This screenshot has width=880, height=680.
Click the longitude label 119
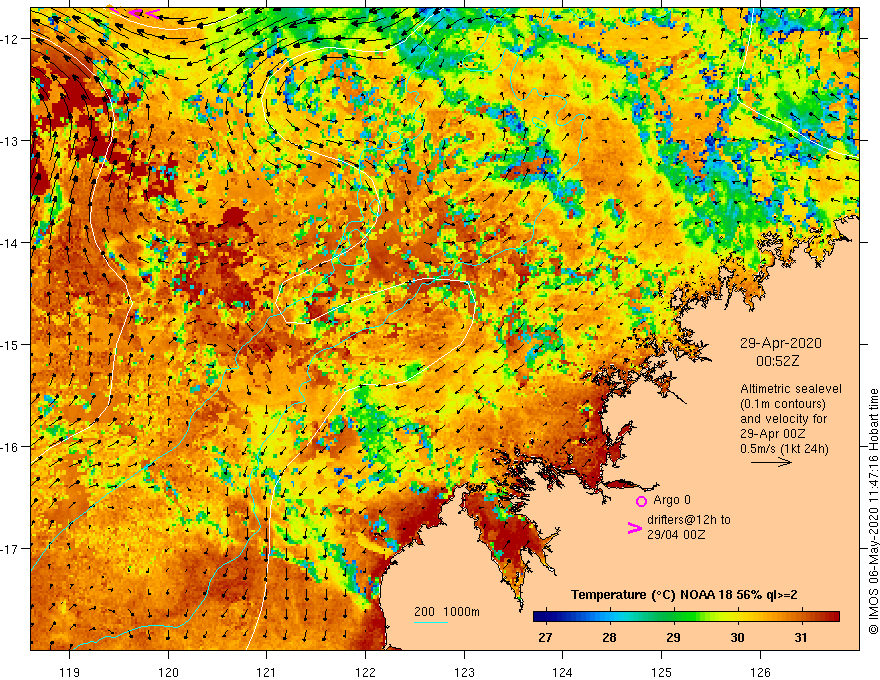click(70, 672)
